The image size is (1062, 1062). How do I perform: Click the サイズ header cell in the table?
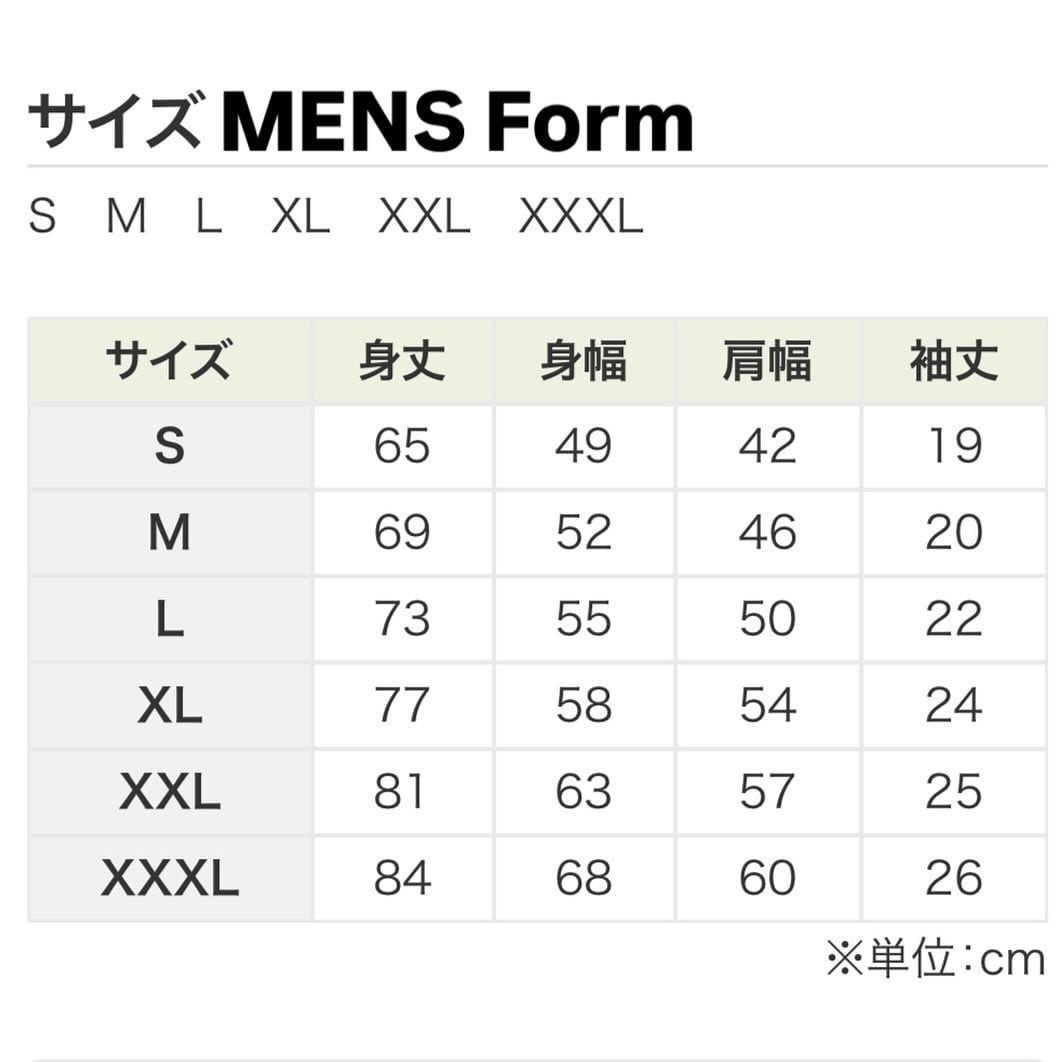pos(169,361)
